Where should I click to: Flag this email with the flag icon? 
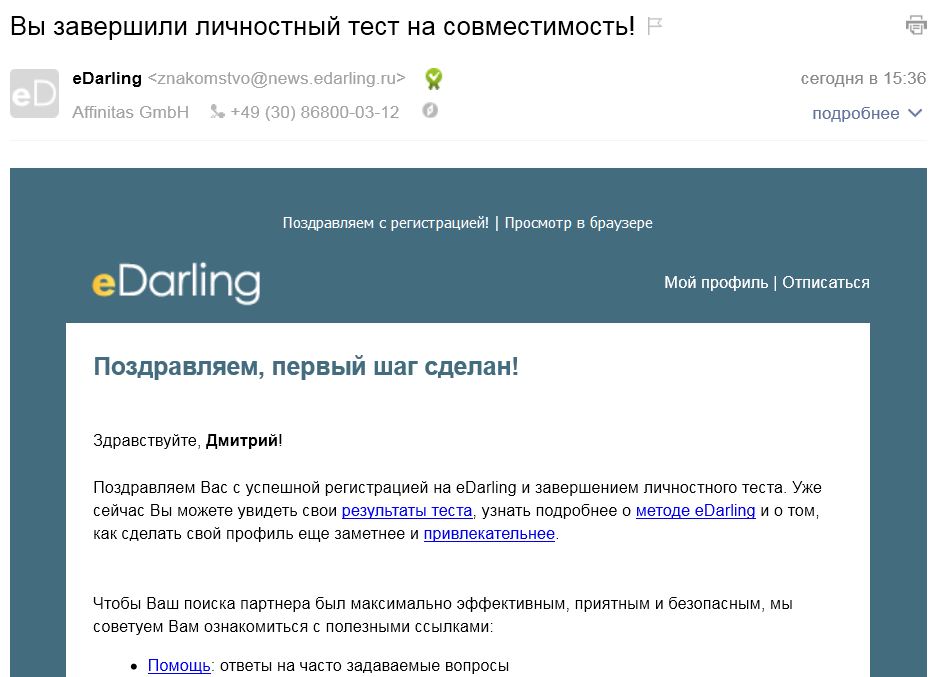click(x=655, y=26)
